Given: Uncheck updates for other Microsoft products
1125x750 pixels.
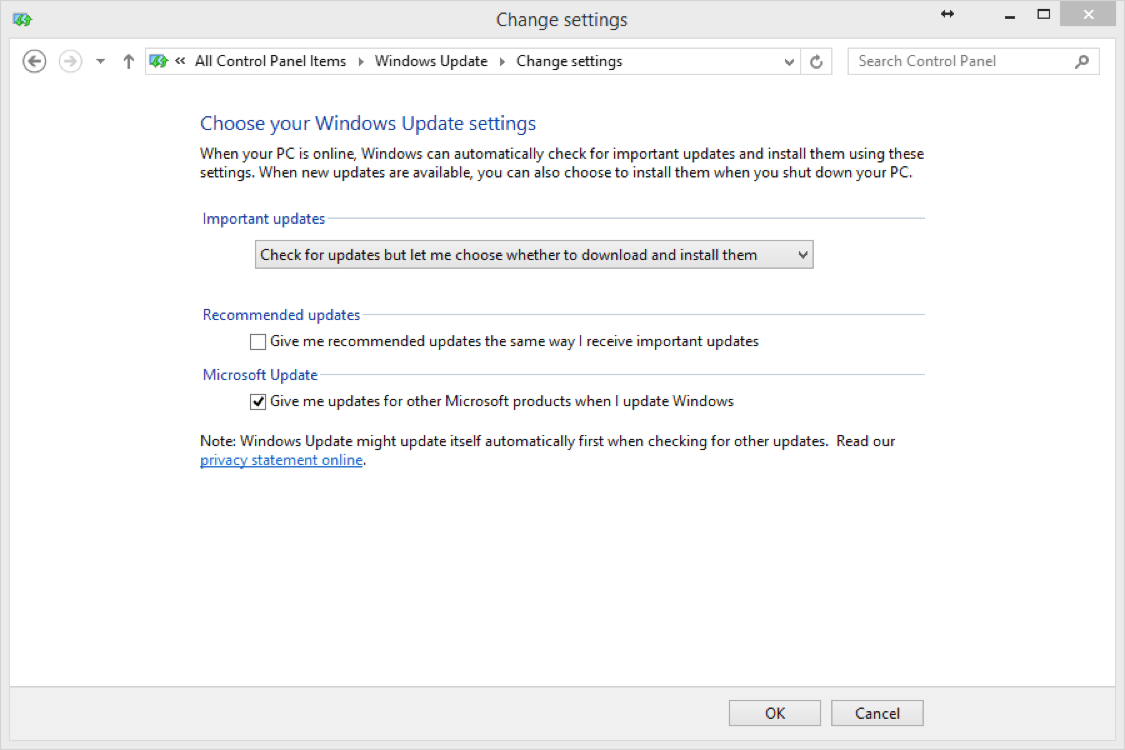Looking at the screenshot, I should tap(258, 402).
